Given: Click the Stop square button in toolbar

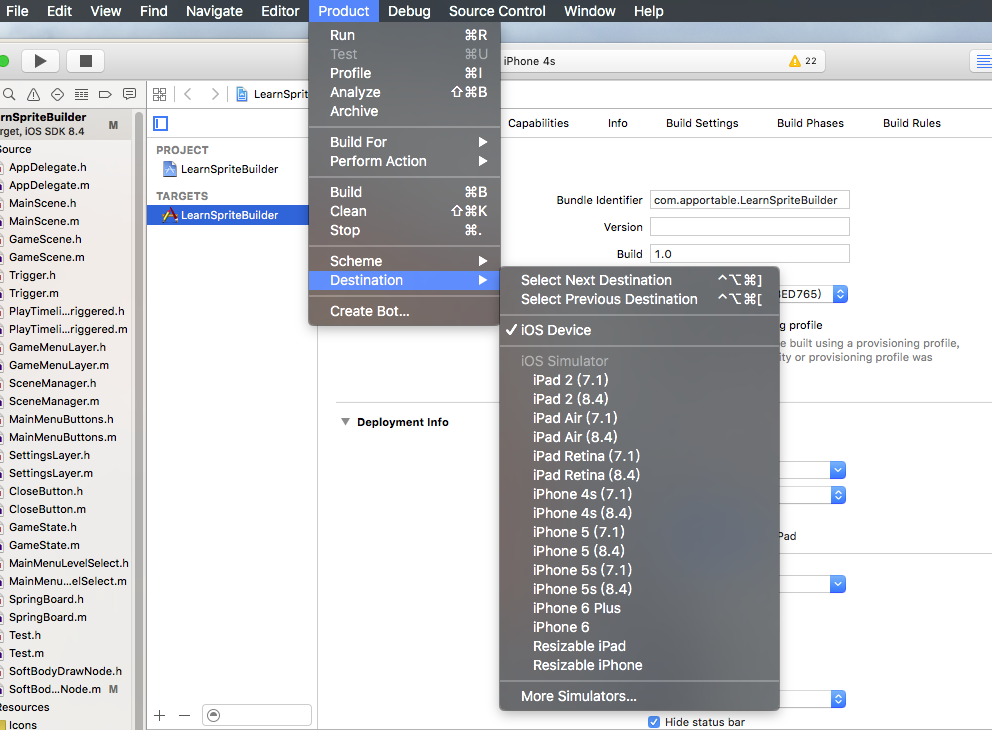Looking at the screenshot, I should click(x=86, y=61).
